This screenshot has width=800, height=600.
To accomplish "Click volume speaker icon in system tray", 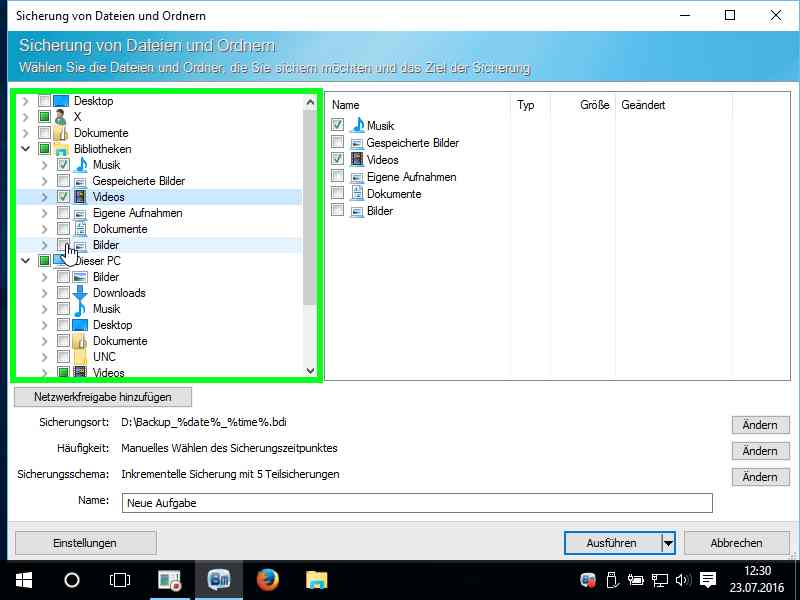I will tap(683, 580).
